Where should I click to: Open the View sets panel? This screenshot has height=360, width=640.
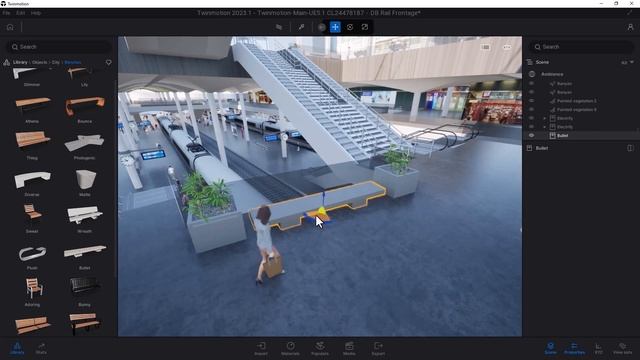[x=622, y=348]
